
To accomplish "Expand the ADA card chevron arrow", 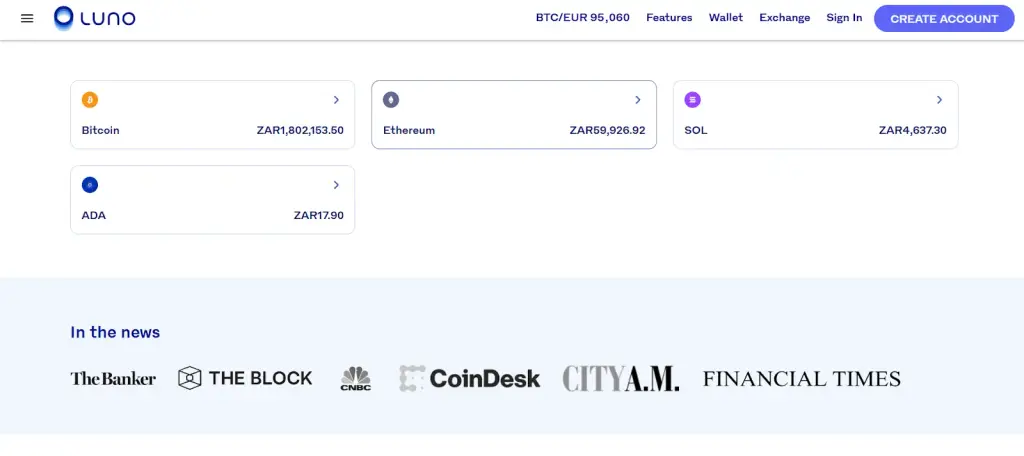I will pyautogui.click(x=336, y=185).
